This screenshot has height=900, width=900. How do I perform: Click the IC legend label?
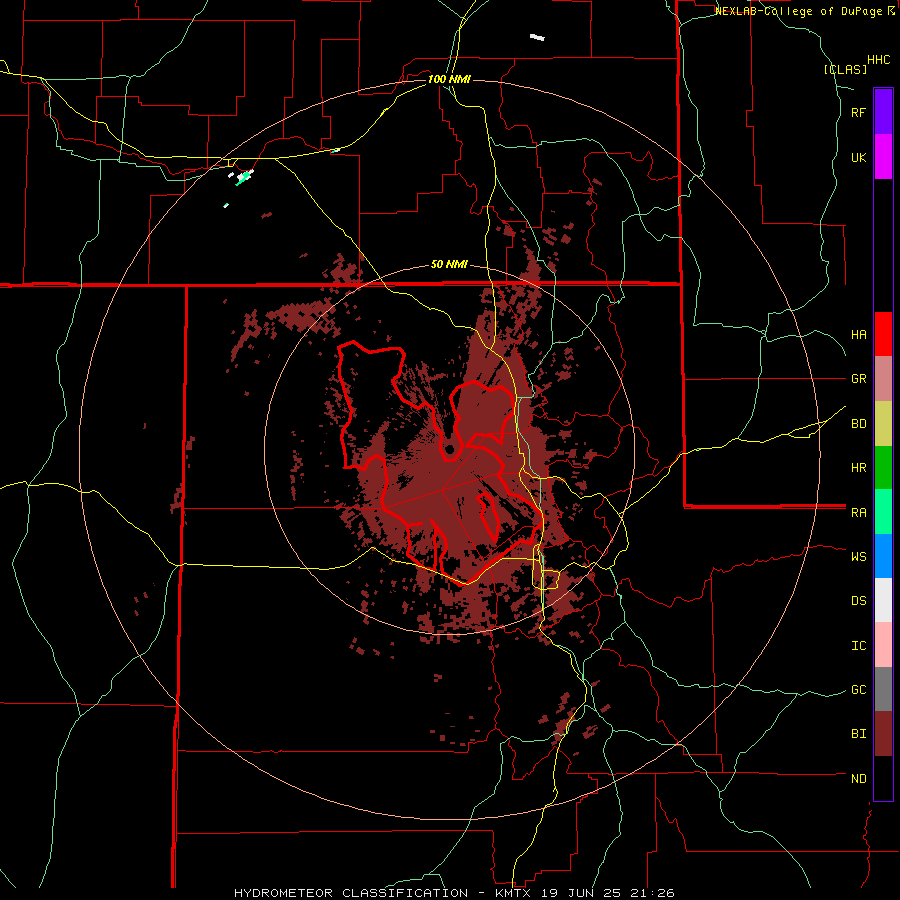tap(859, 646)
